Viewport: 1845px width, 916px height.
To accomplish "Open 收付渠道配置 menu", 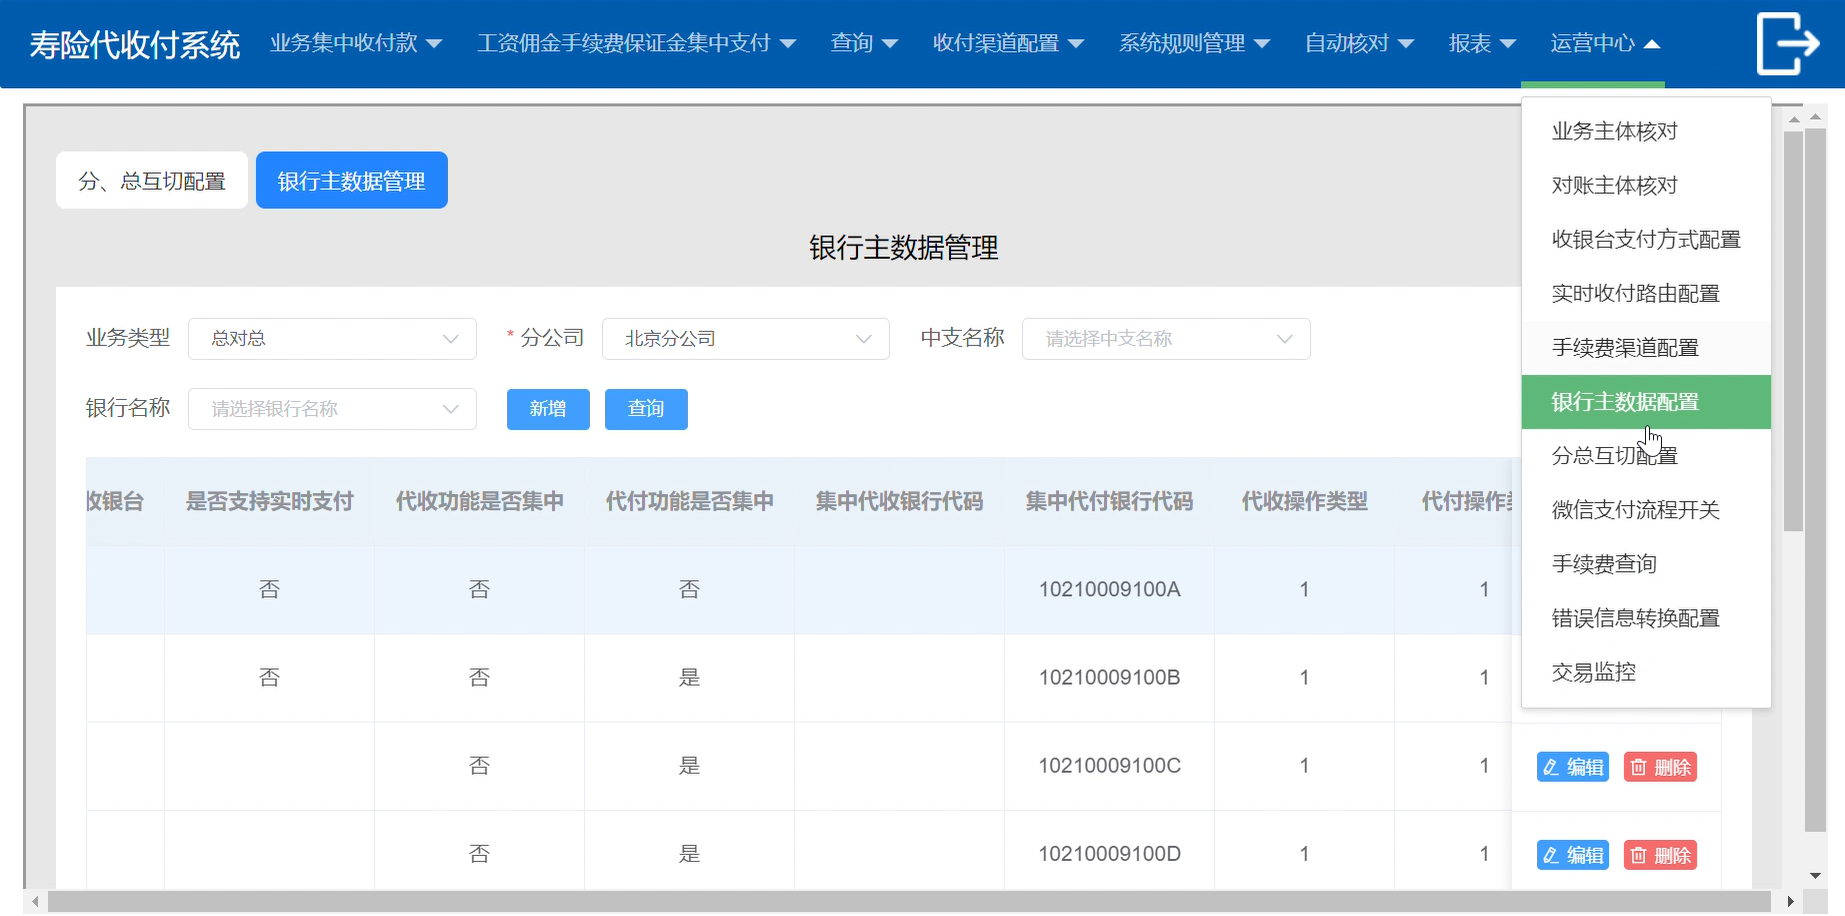I will click(1008, 43).
